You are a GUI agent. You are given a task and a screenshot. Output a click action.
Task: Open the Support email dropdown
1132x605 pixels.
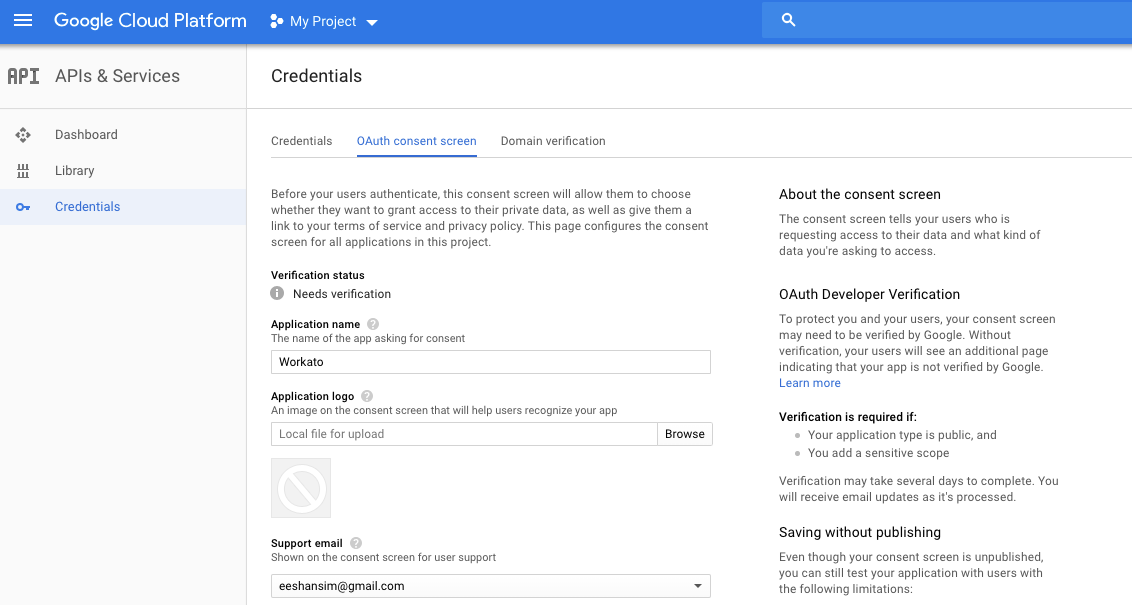(698, 585)
